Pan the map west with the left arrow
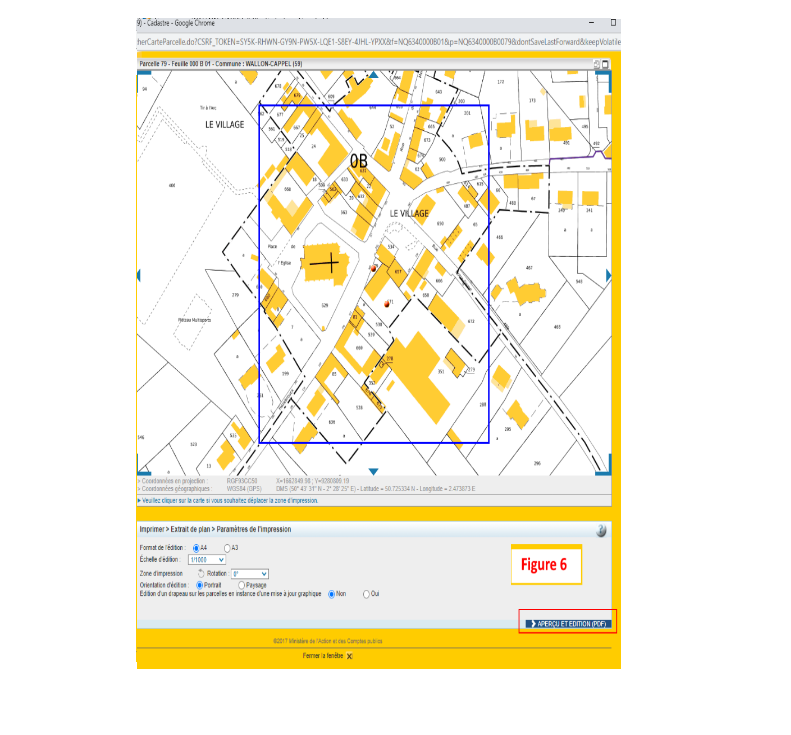 click(139, 275)
